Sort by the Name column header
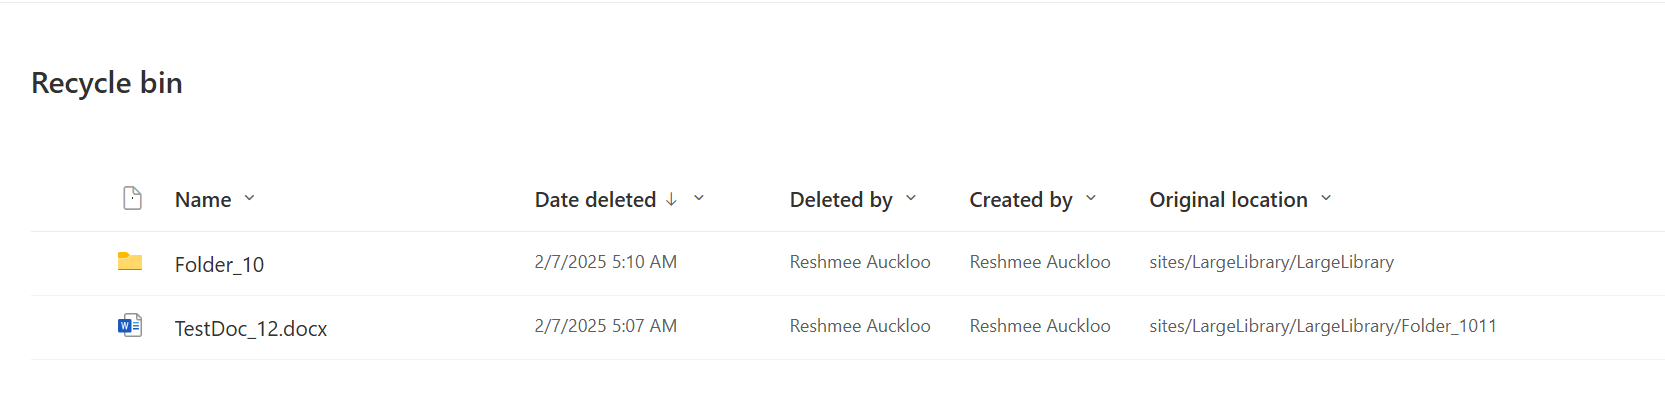 click(203, 200)
